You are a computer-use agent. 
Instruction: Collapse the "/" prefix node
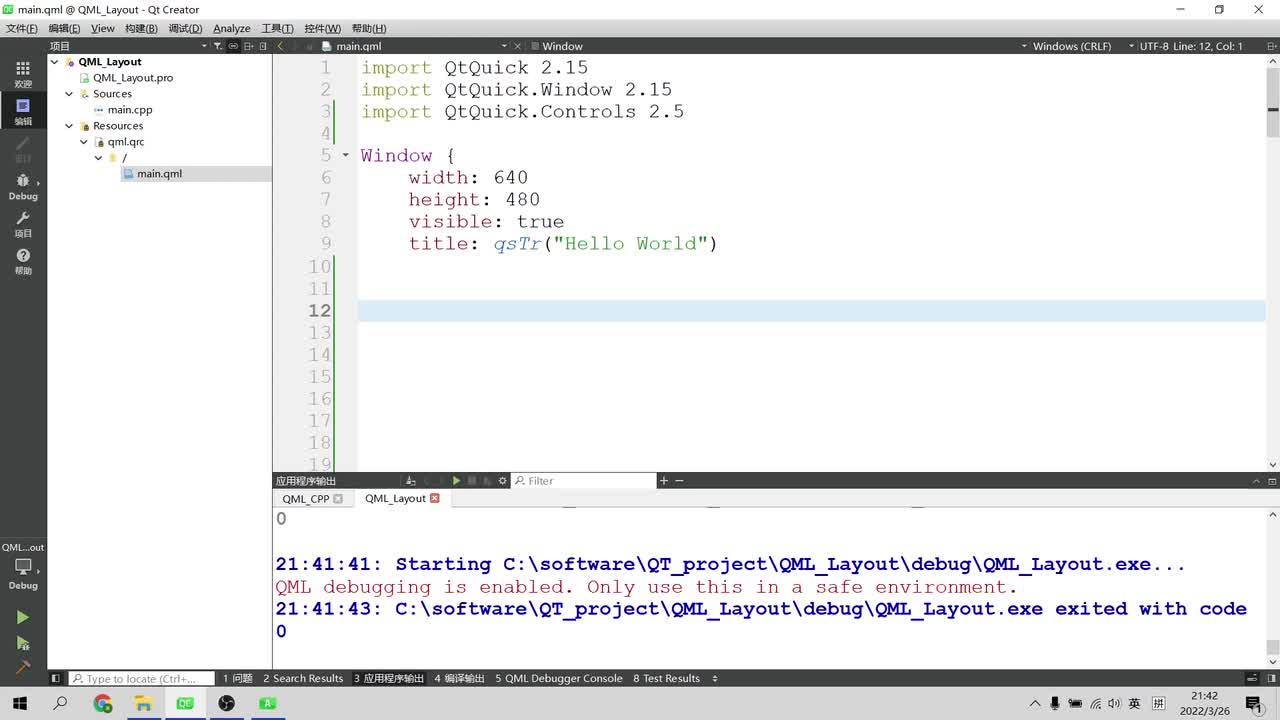coord(98,158)
